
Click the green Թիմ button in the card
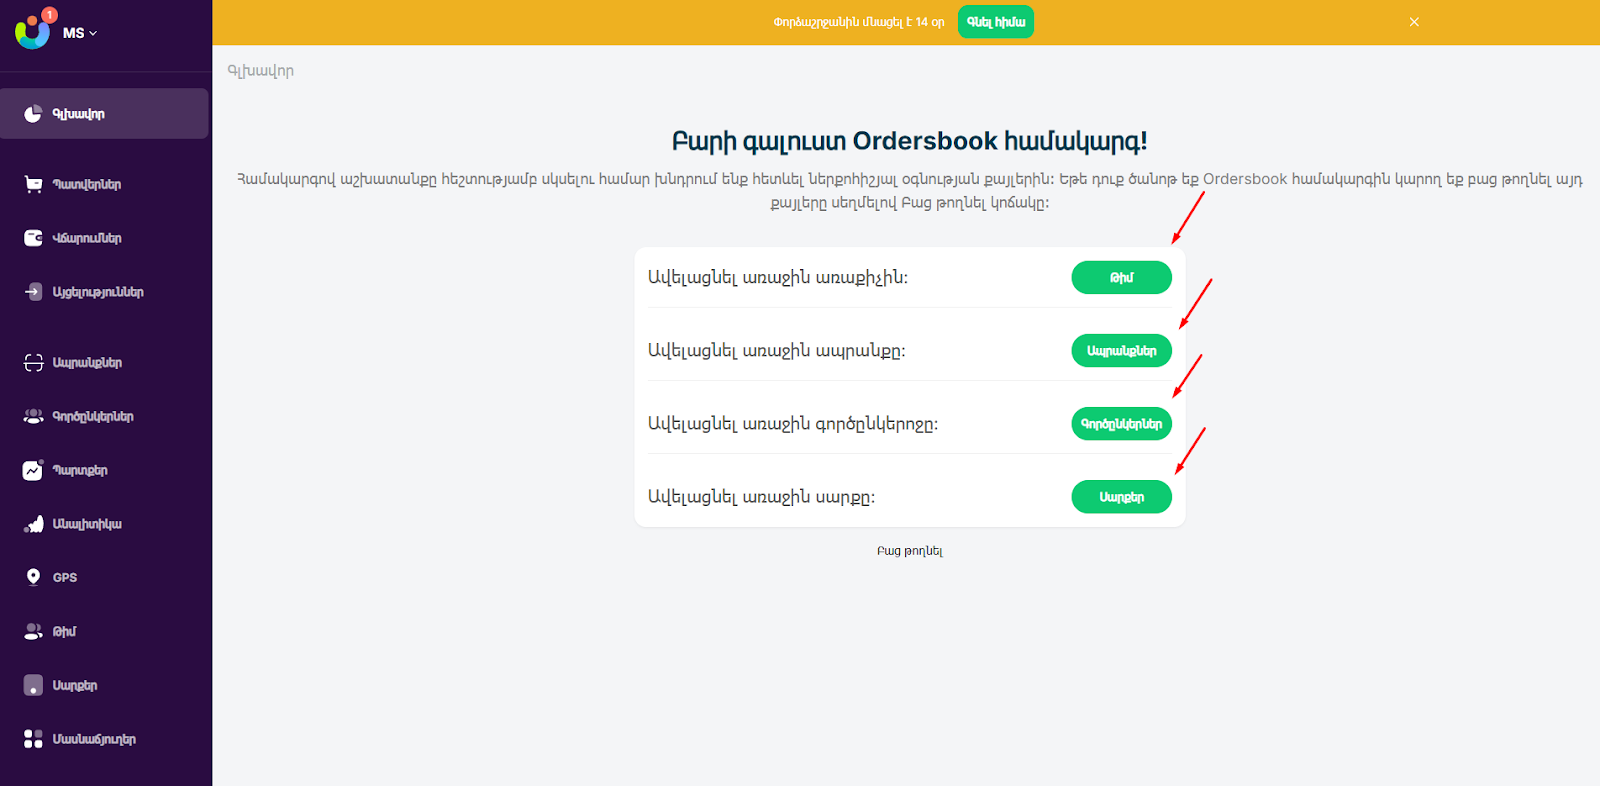click(x=1121, y=278)
